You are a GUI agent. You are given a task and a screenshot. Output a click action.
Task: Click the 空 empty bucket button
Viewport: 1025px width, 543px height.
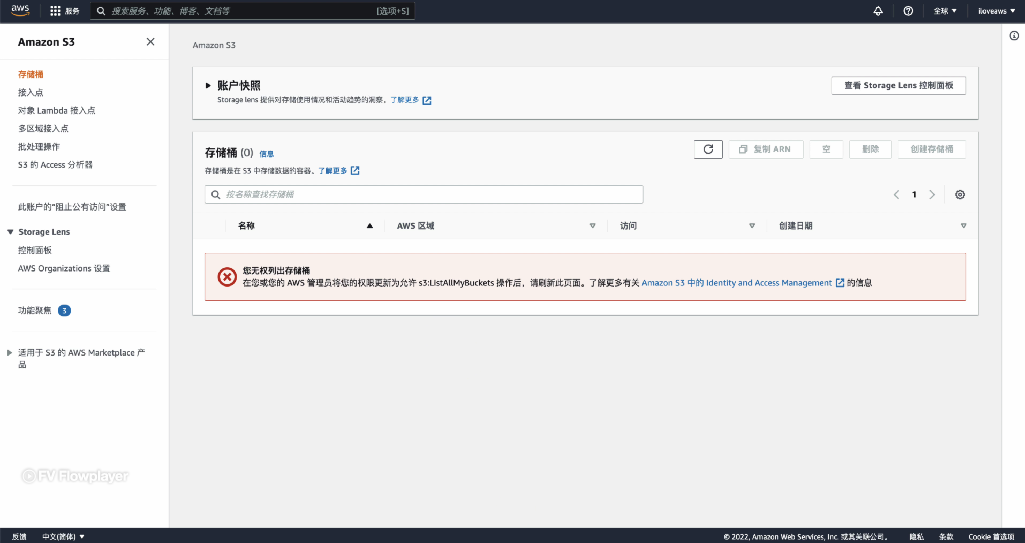pos(826,149)
